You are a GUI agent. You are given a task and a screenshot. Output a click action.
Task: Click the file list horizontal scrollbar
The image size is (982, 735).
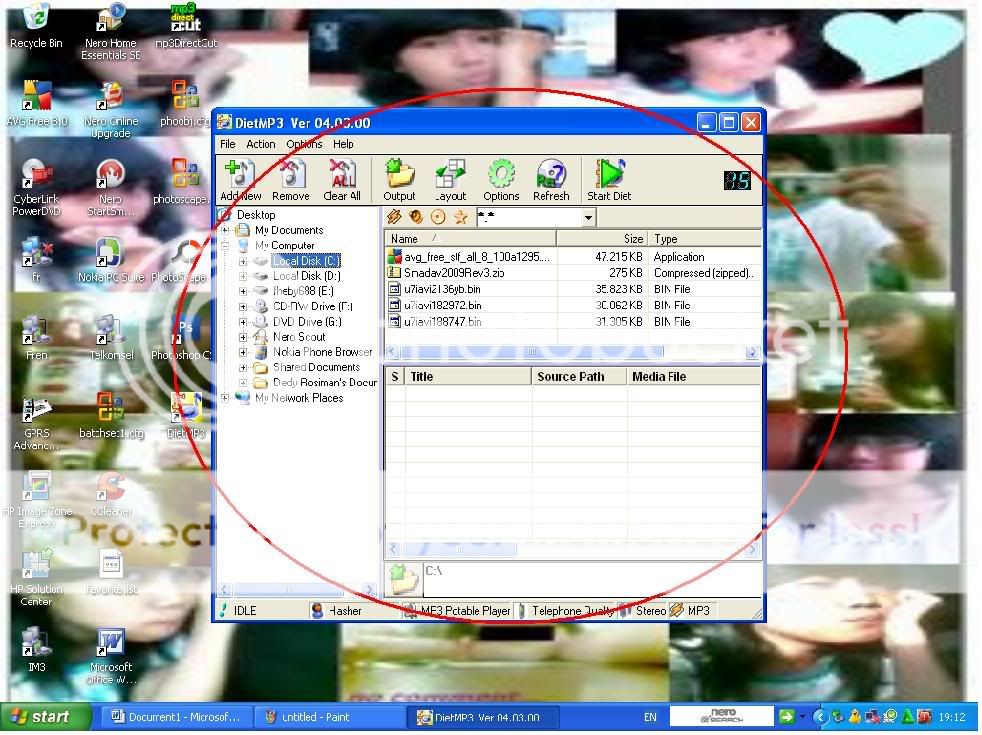click(570, 352)
